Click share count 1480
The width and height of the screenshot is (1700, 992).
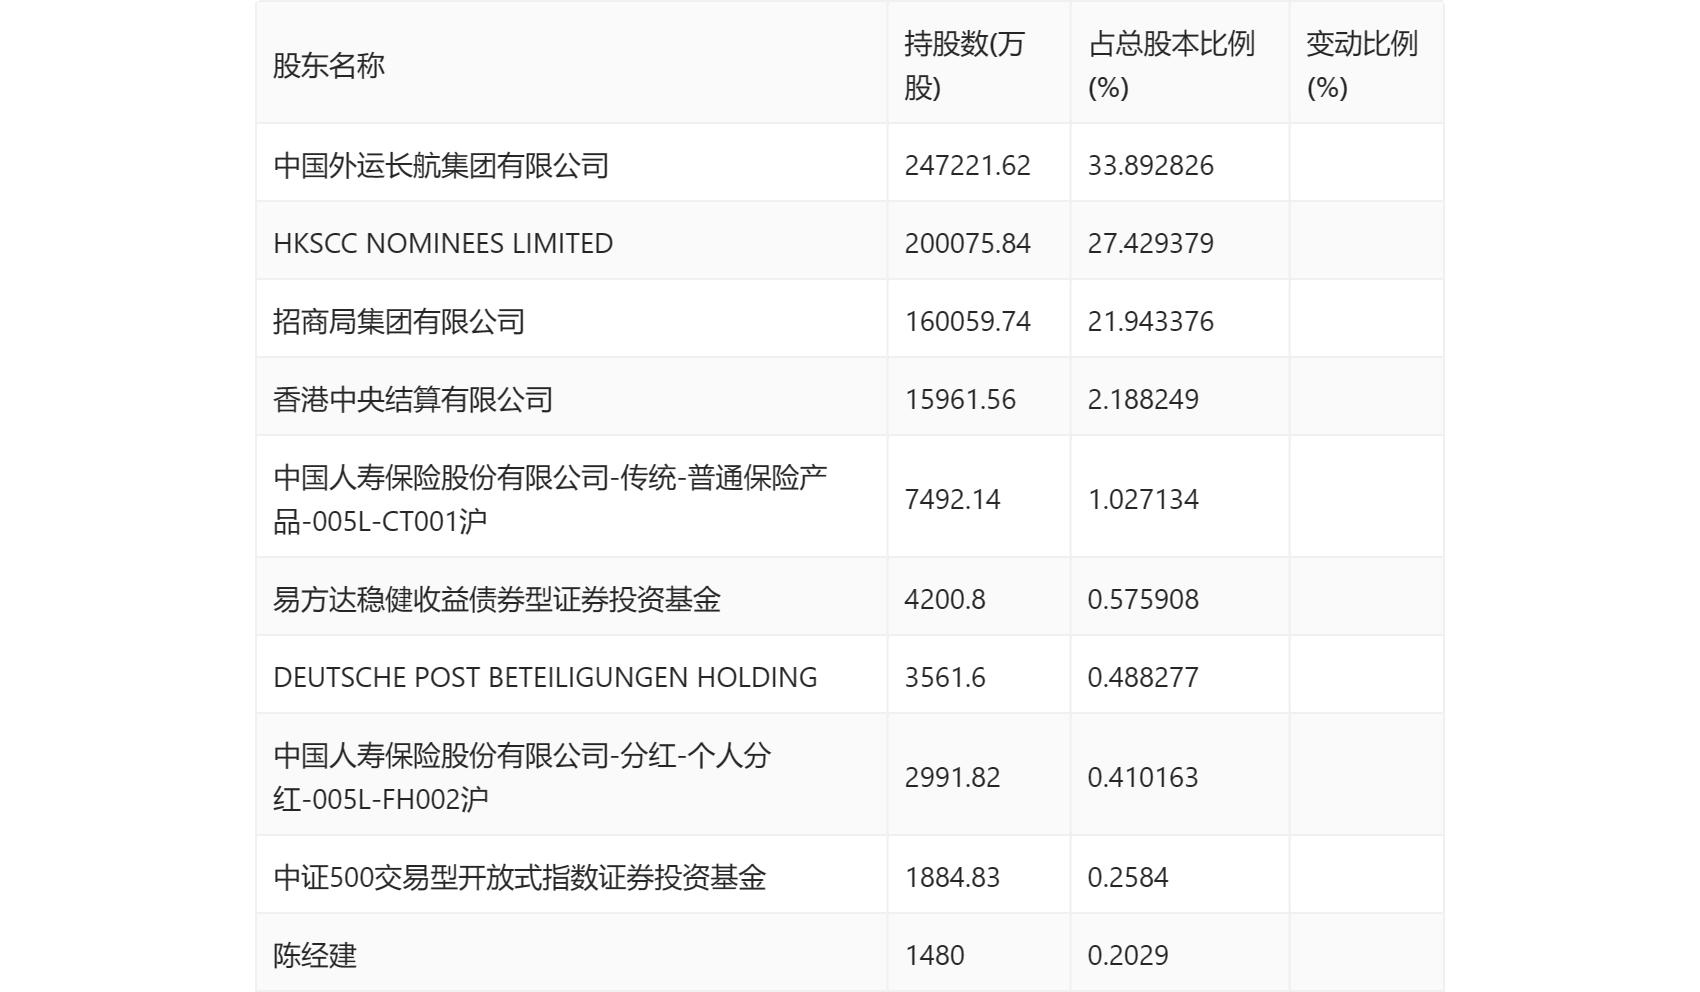pyautogui.click(x=934, y=955)
